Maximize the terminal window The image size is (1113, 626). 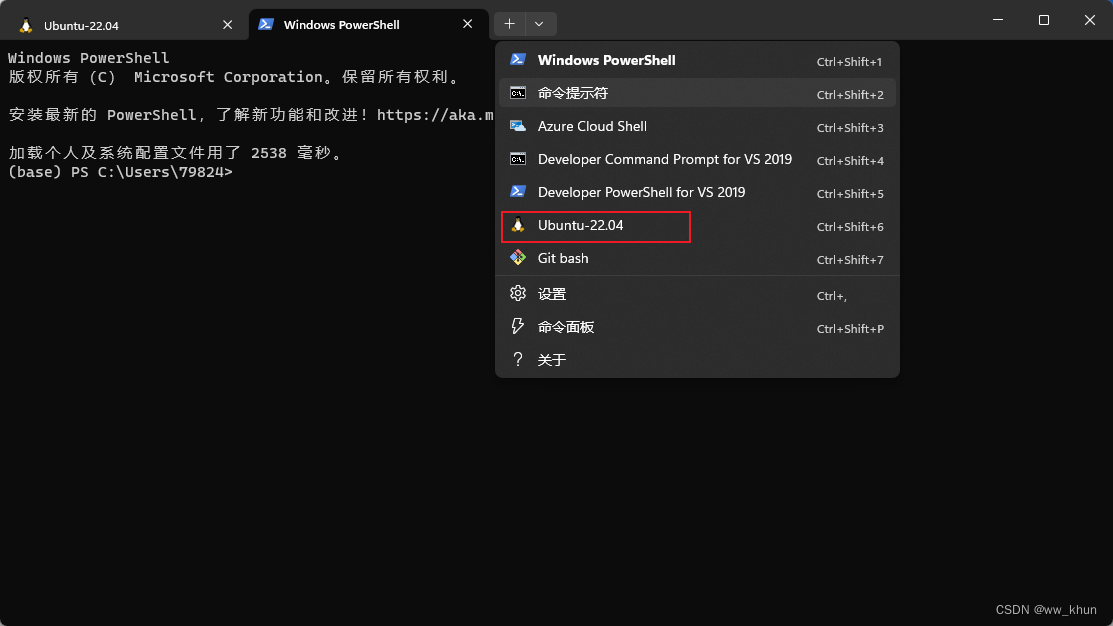(x=1043, y=20)
